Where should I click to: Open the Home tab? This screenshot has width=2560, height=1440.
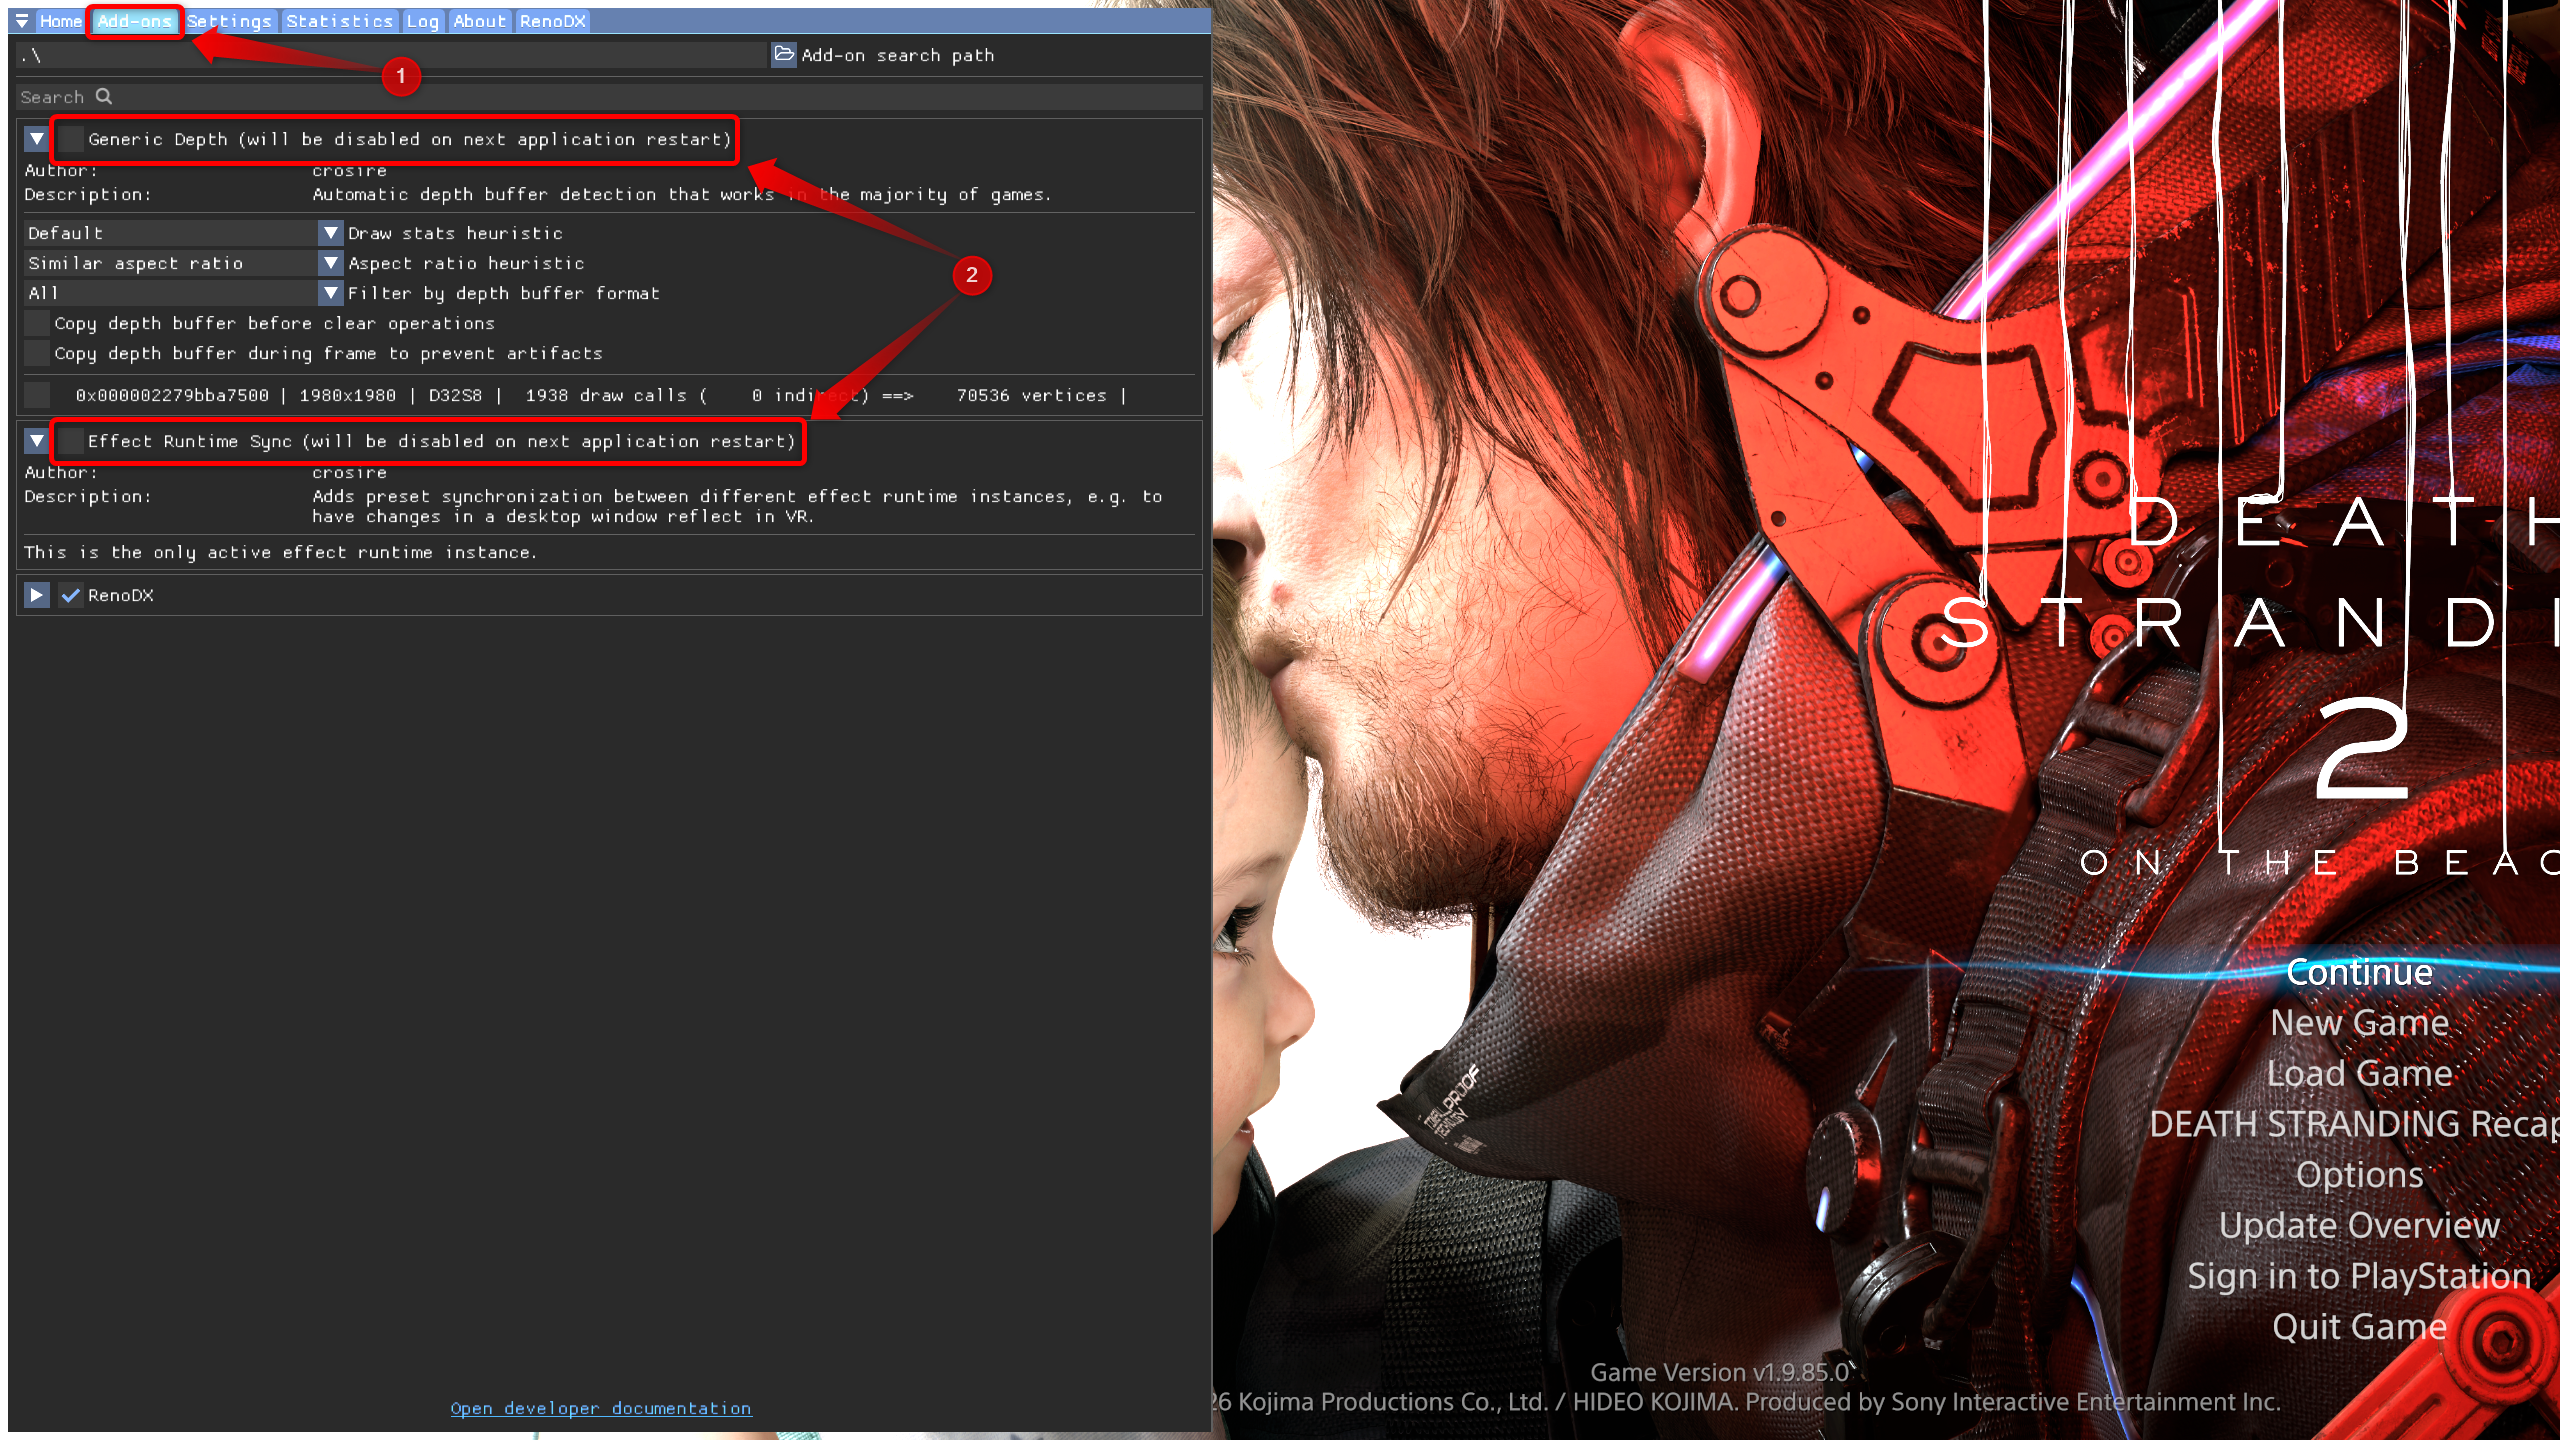click(x=61, y=21)
